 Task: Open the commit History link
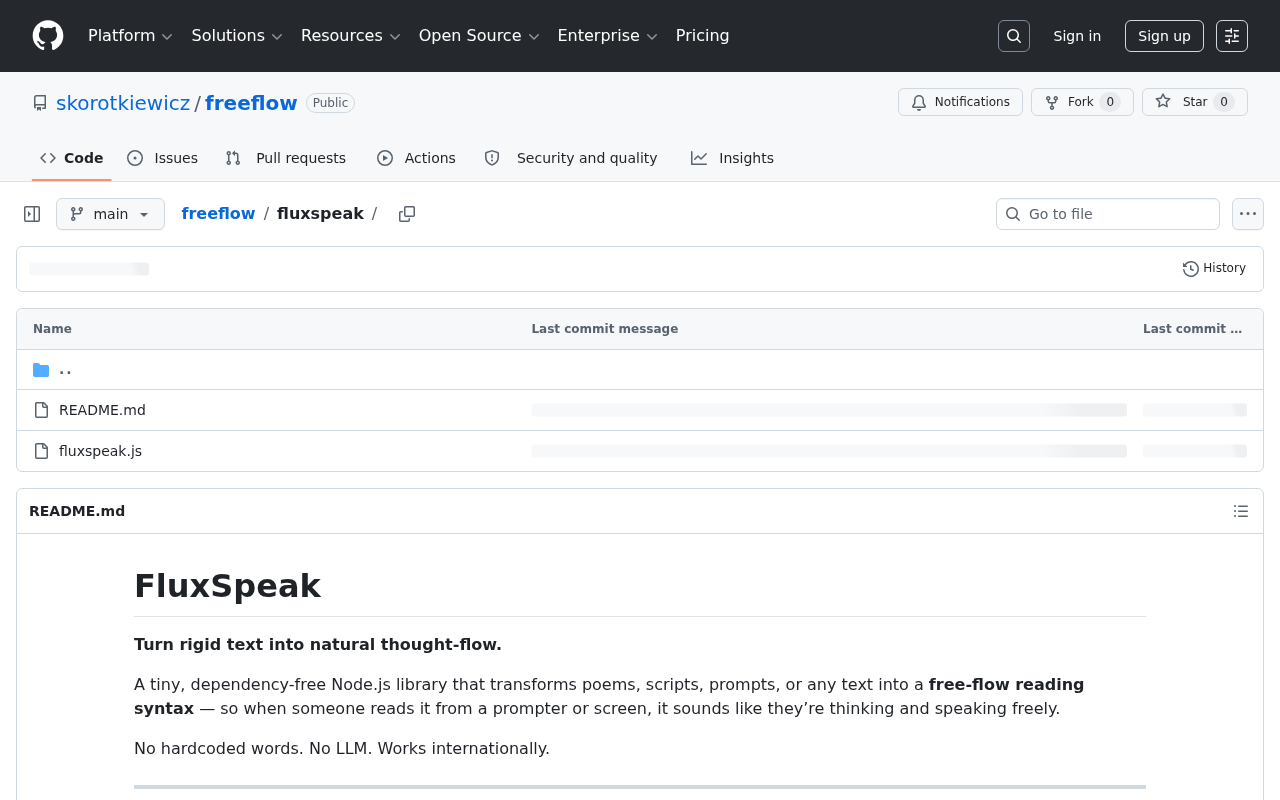point(1214,268)
